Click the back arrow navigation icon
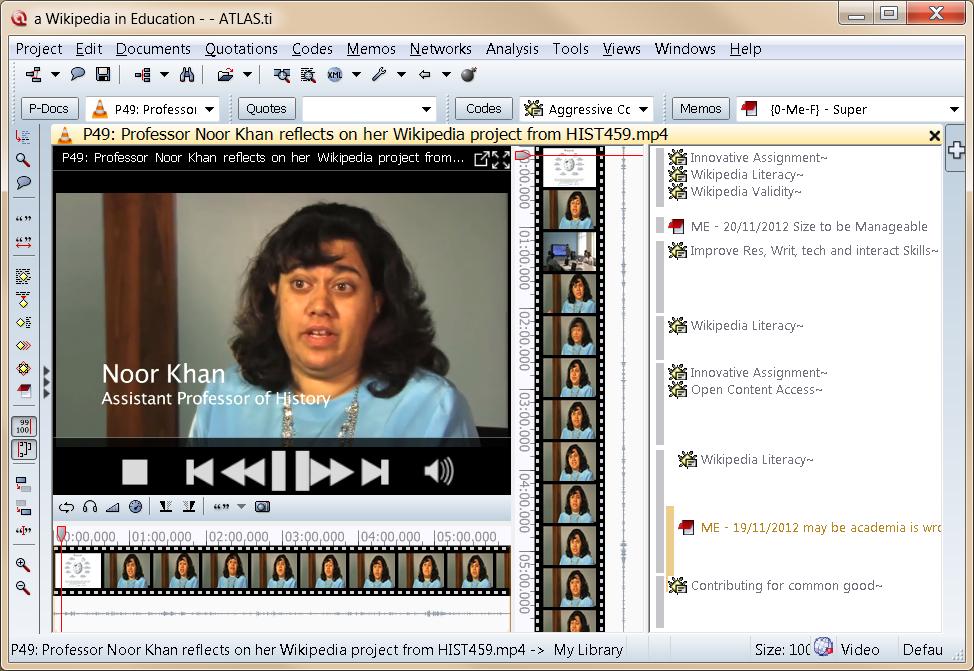Image resolution: width=974 pixels, height=671 pixels. point(425,75)
